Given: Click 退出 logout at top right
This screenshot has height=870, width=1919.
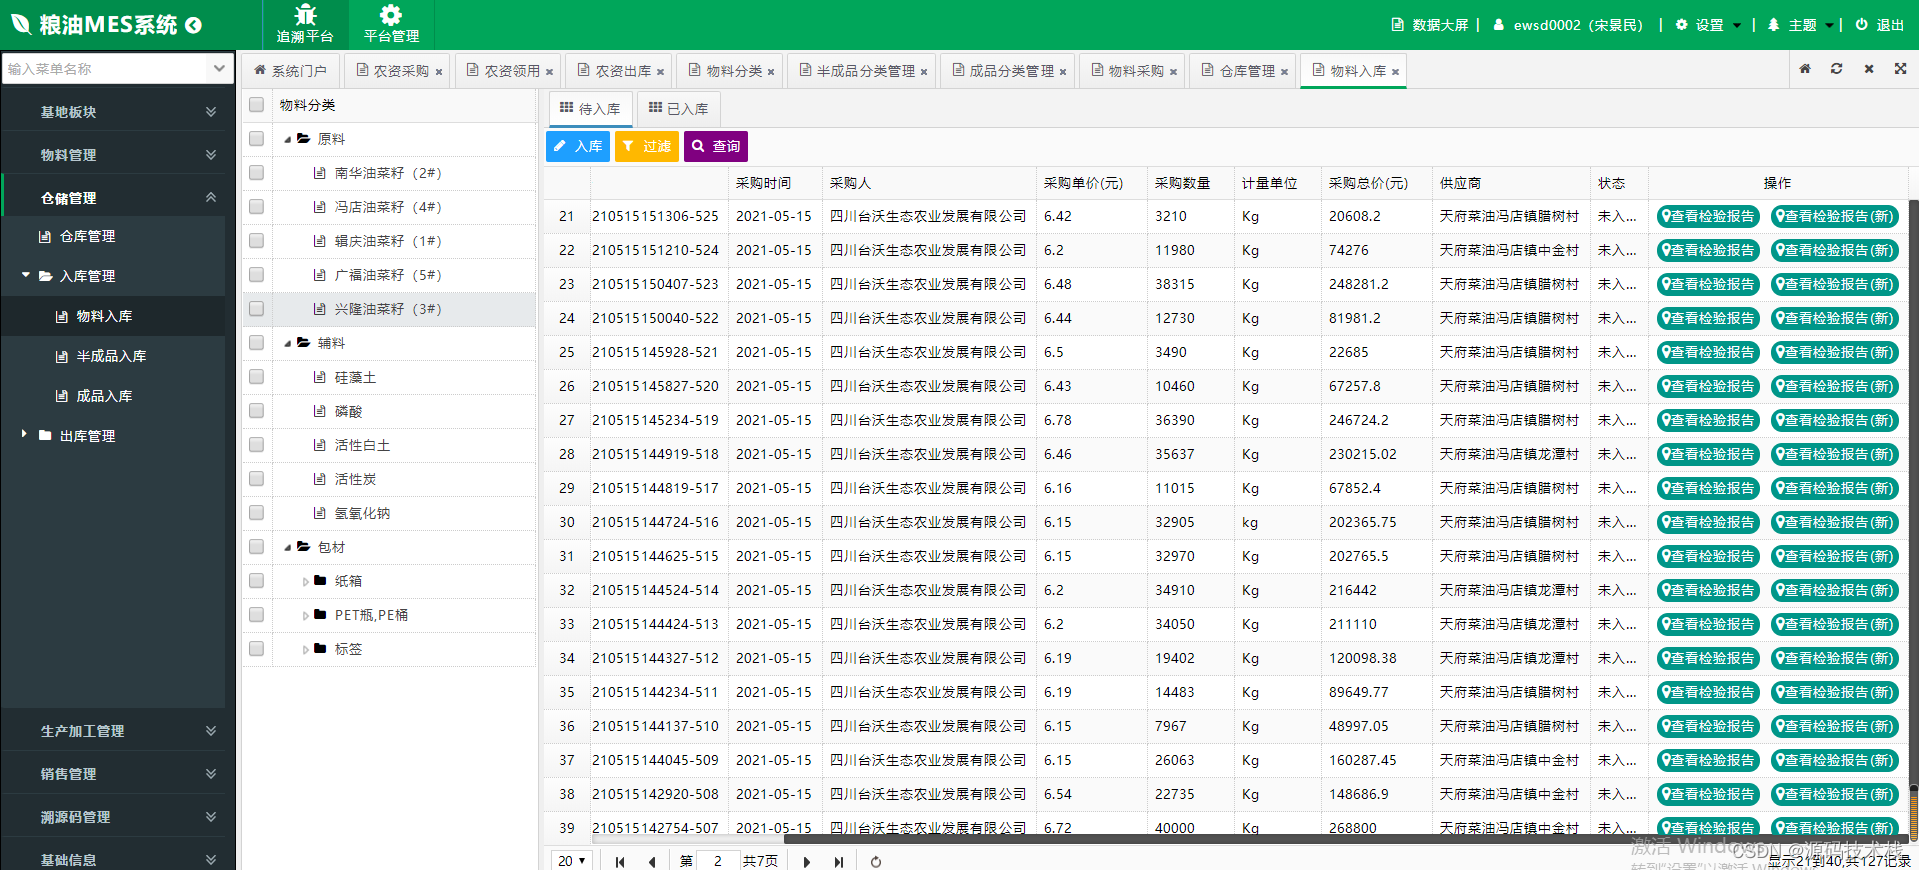Looking at the screenshot, I should coord(1880,25).
